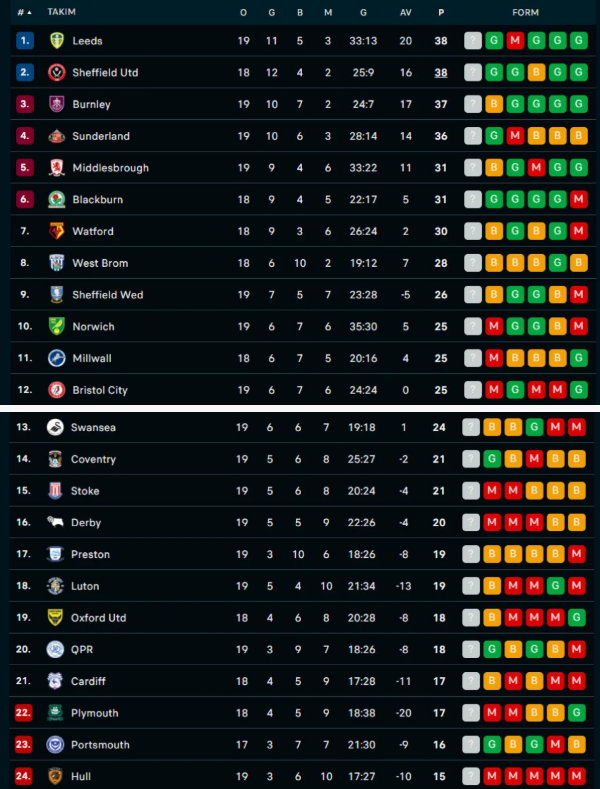Click the Watford club crest icon

click(57, 231)
